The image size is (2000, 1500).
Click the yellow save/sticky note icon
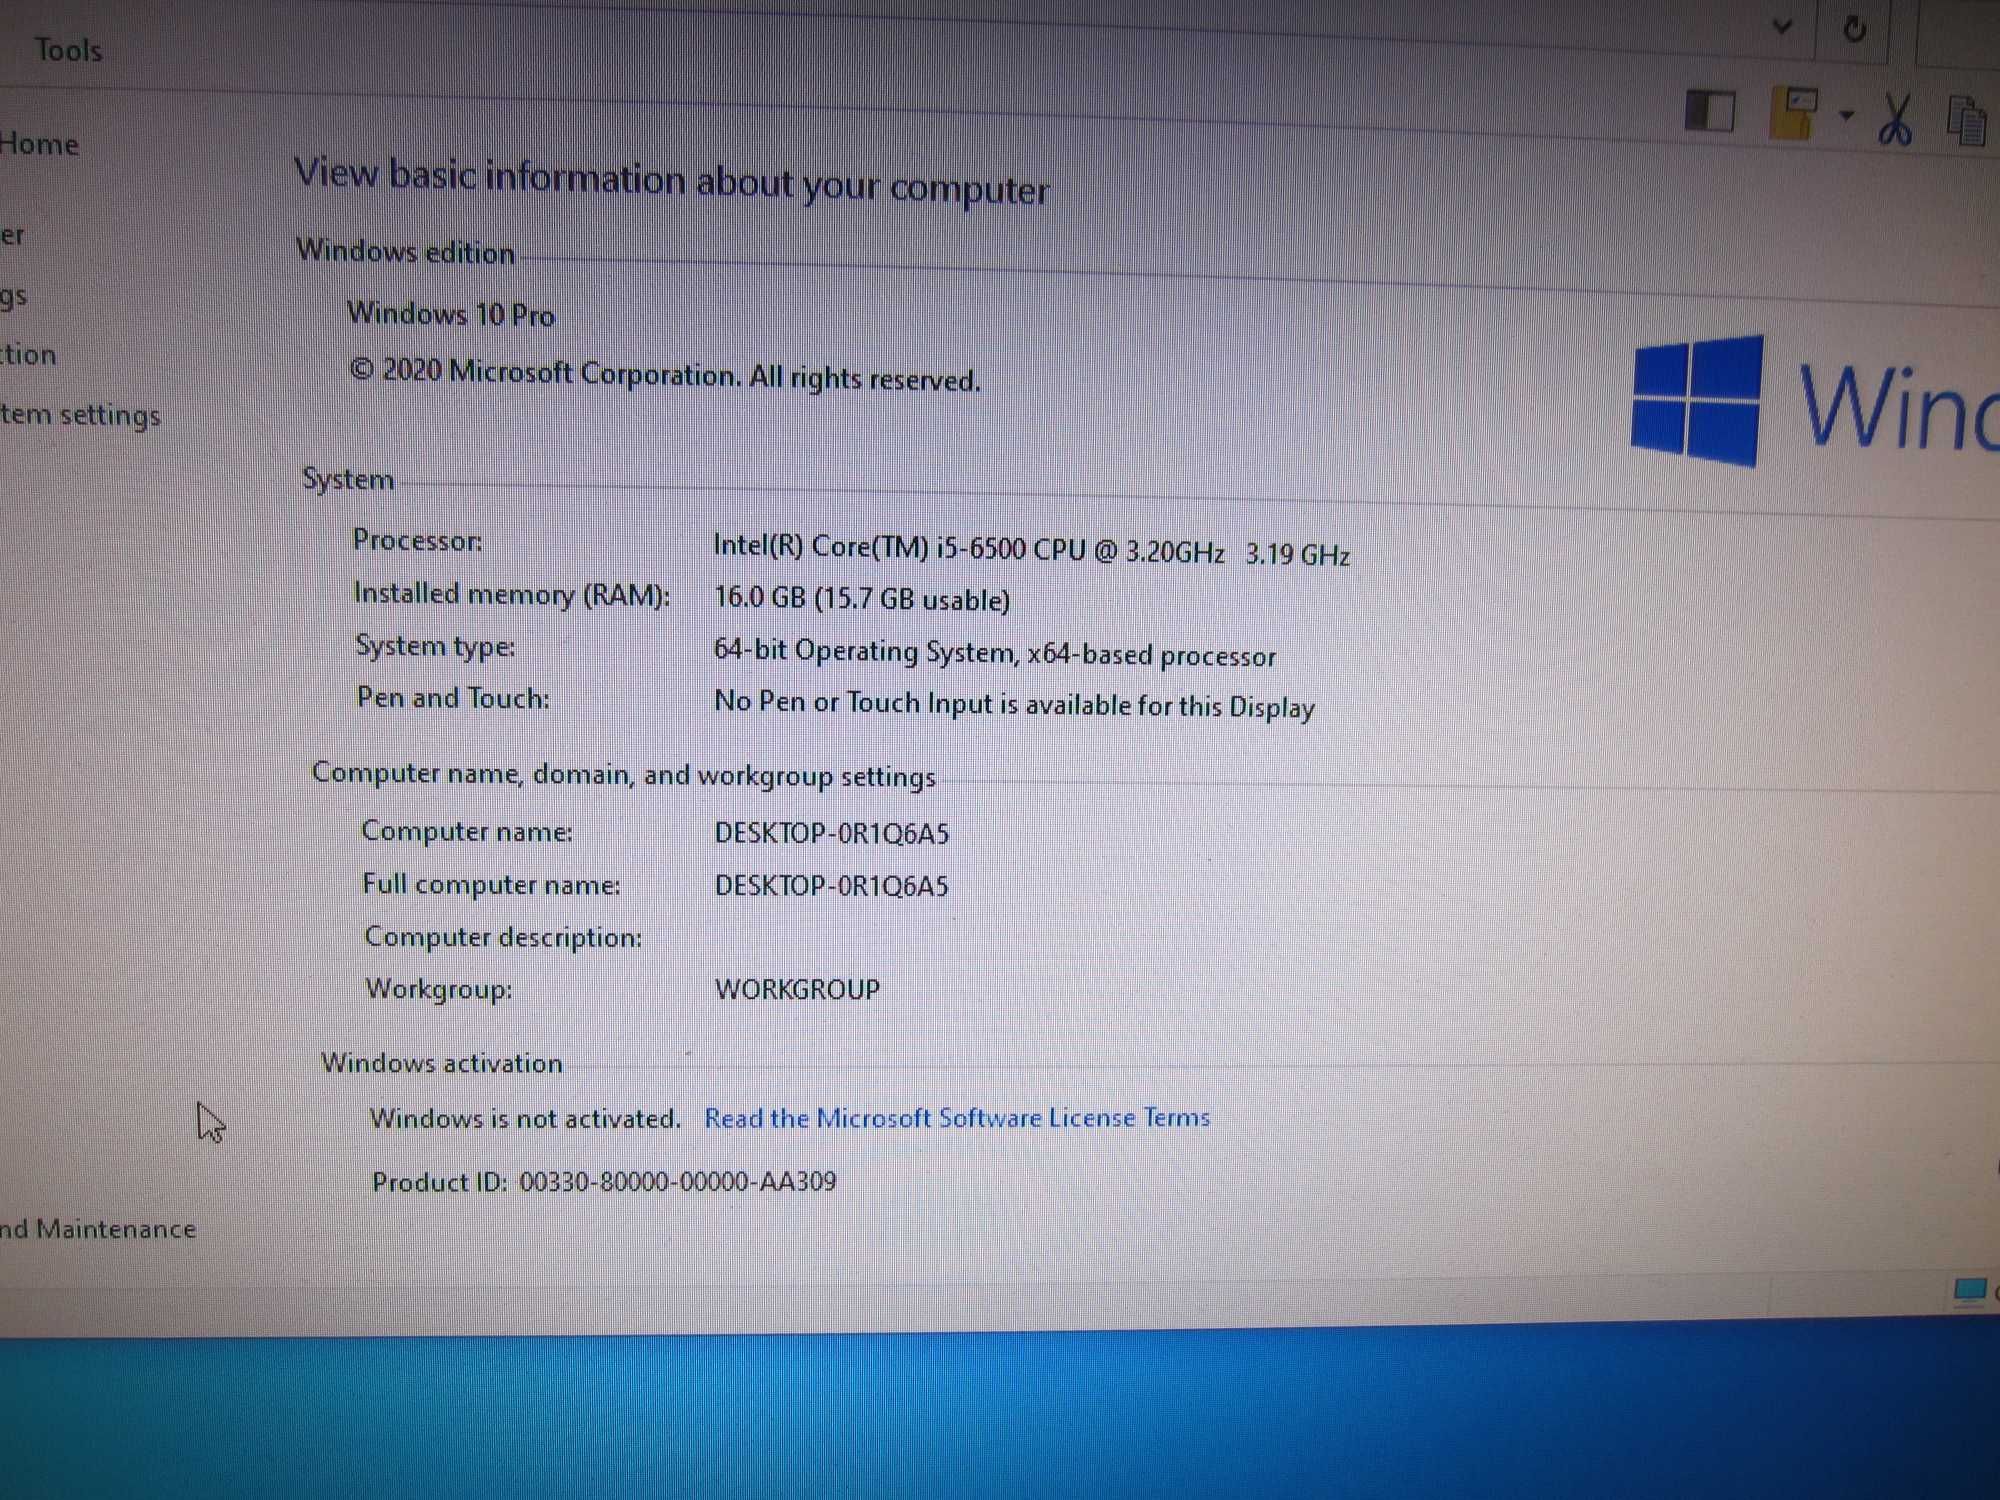[x=1794, y=112]
